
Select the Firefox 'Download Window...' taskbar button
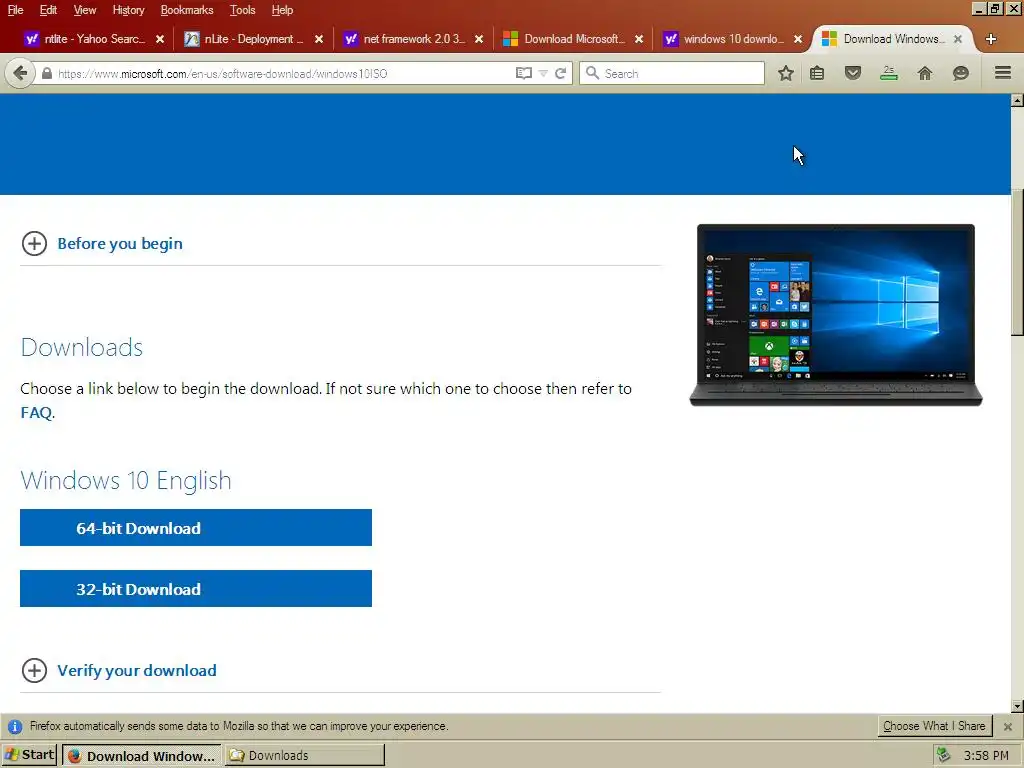142,756
